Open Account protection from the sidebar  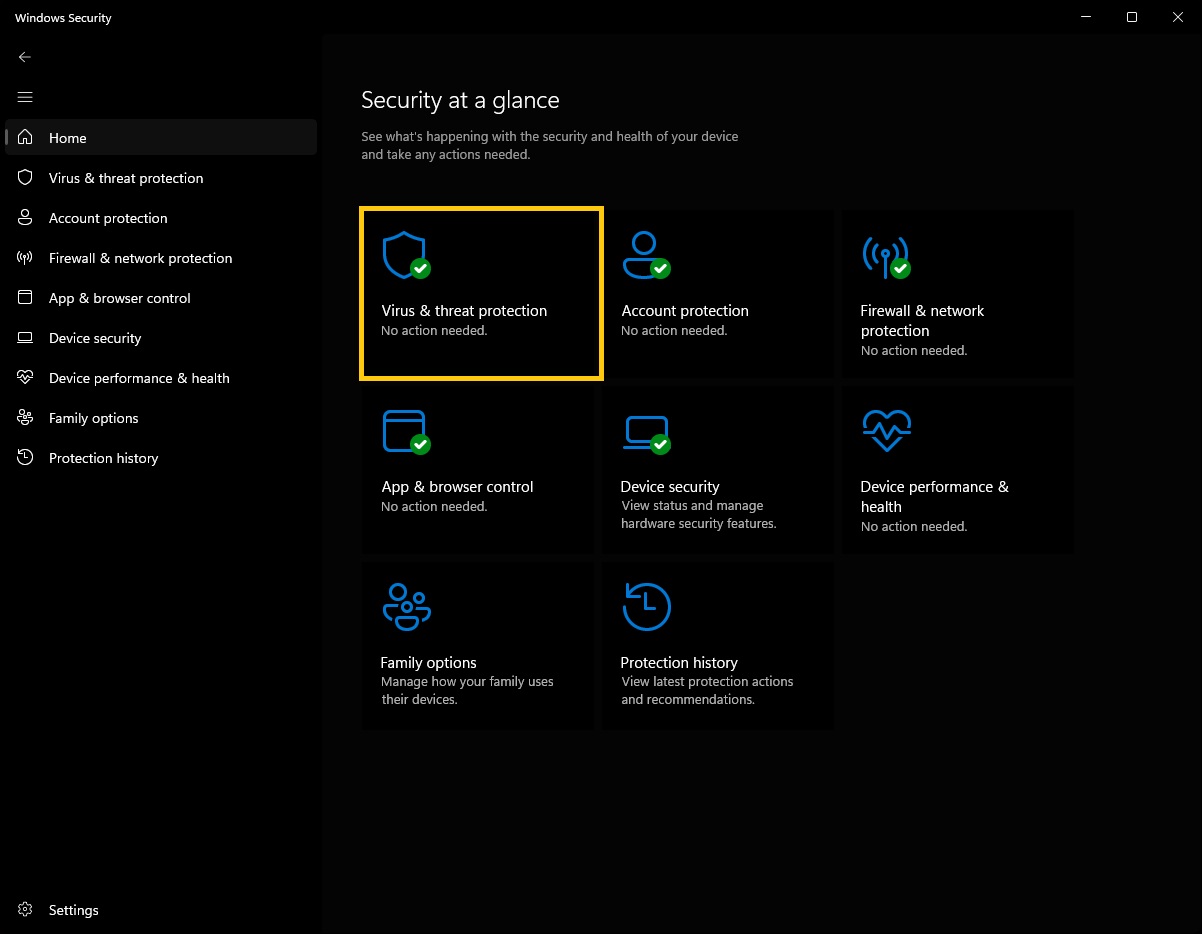click(x=108, y=218)
